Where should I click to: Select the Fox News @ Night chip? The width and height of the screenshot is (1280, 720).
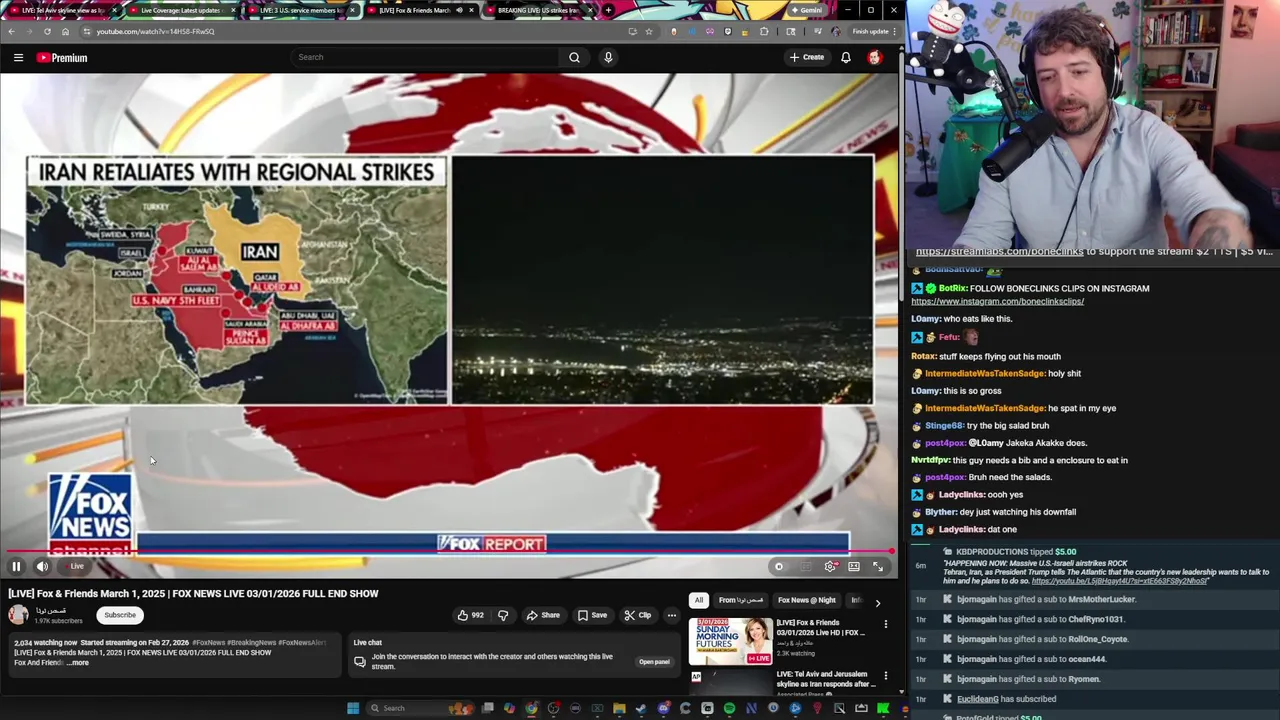[806, 600]
